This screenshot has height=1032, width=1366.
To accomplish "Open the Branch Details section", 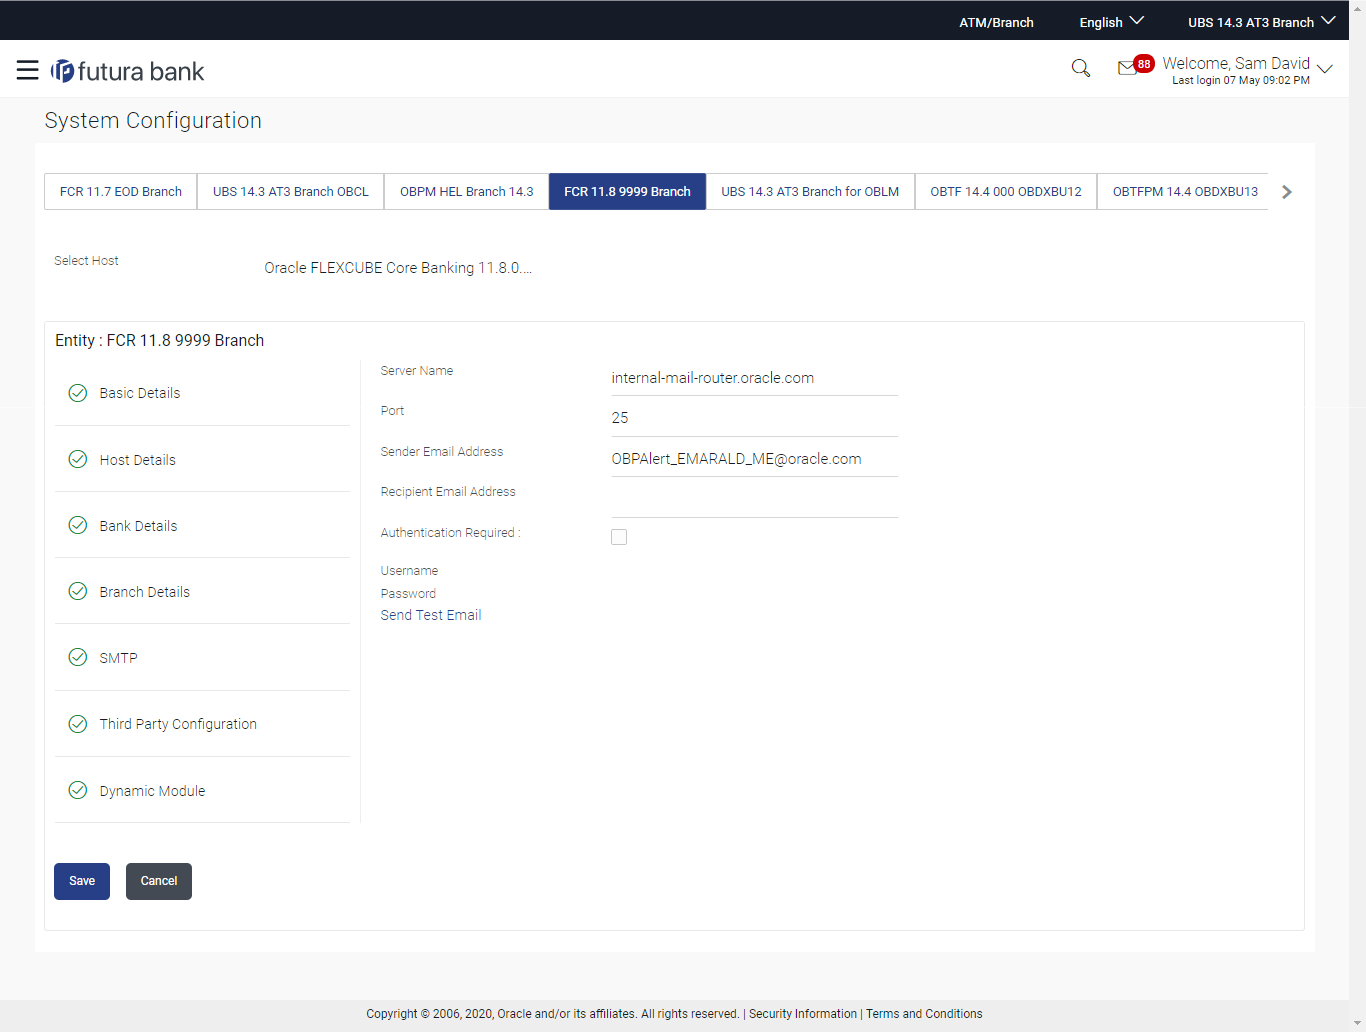I will coord(202,591).
